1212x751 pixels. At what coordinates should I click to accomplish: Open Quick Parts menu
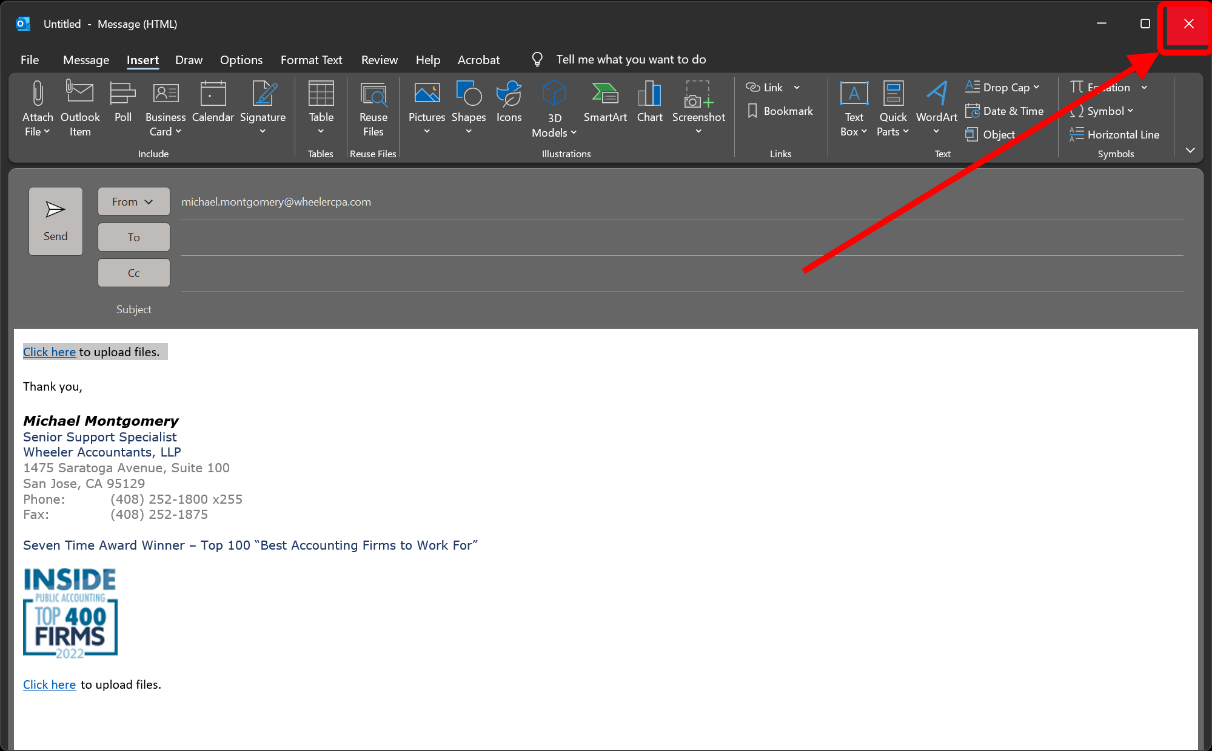click(x=893, y=108)
